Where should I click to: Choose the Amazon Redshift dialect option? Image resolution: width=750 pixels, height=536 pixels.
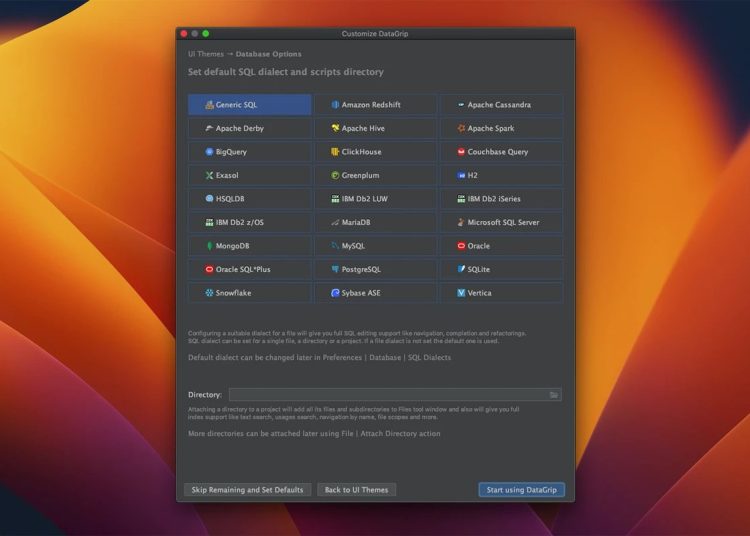pyautogui.click(x=375, y=105)
